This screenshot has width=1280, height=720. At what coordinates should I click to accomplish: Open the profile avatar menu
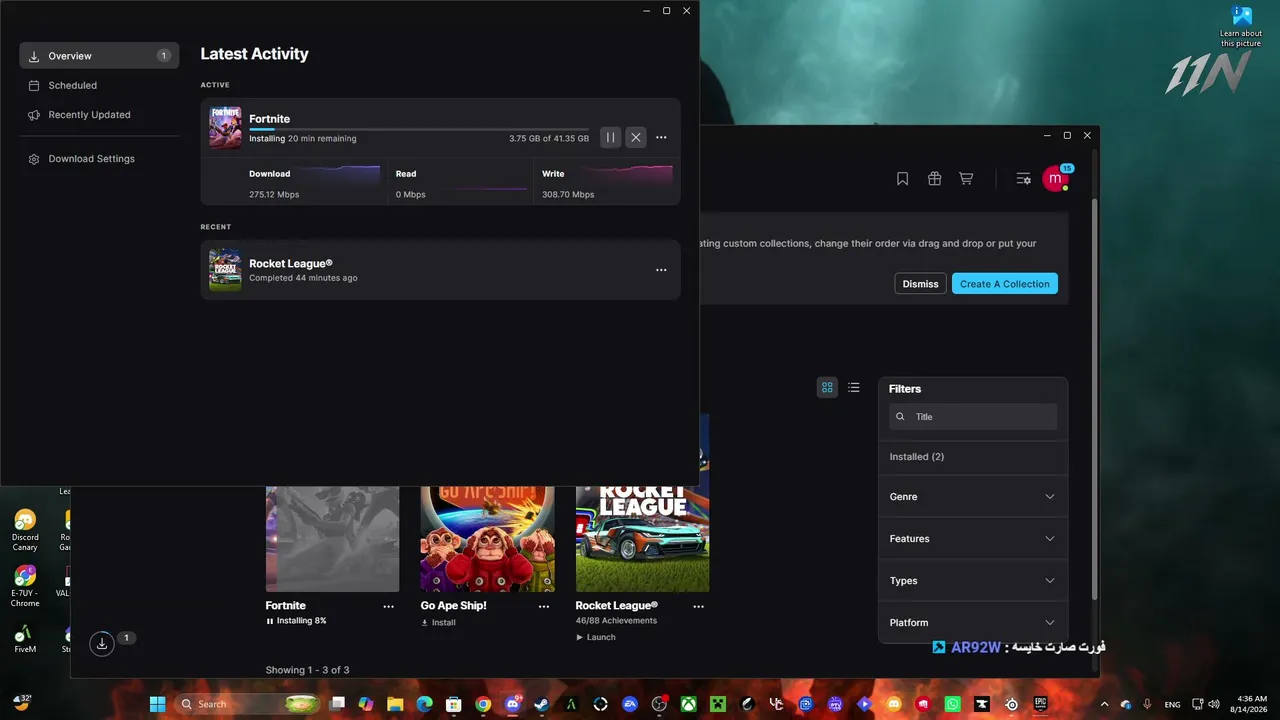[x=1055, y=179]
